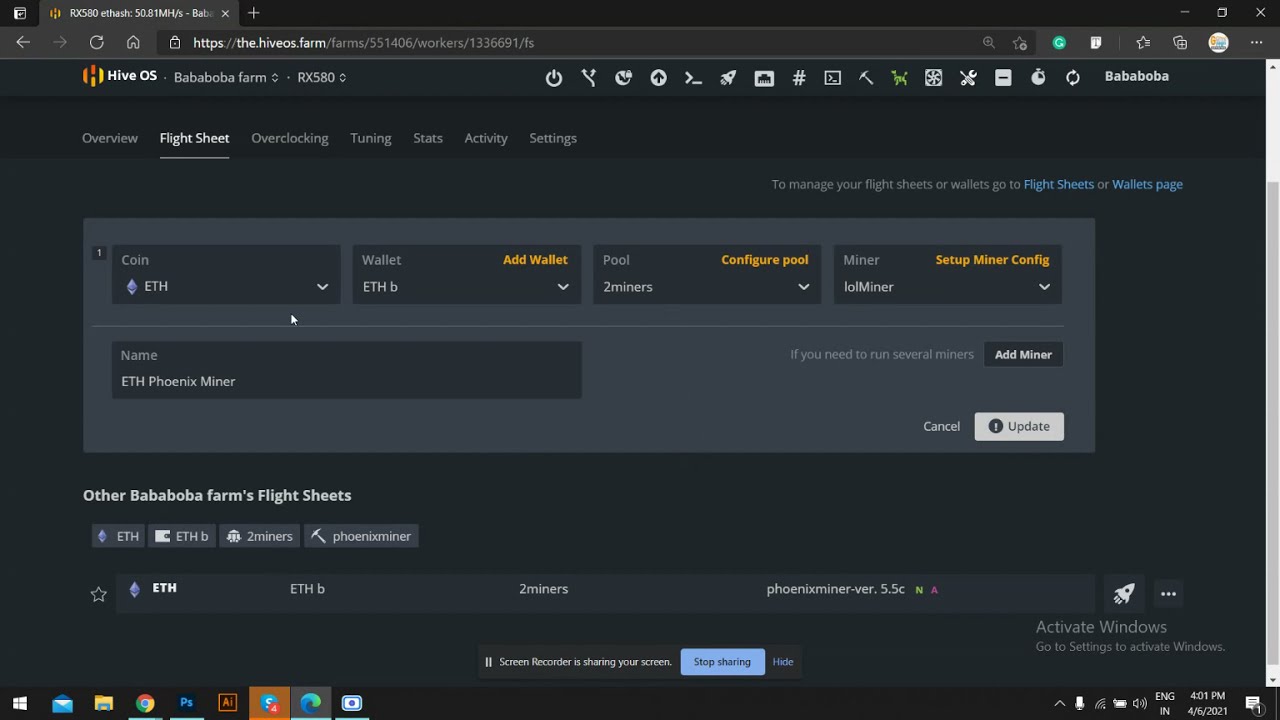Click the hash symbol icon
The image size is (1280, 720).
click(799, 77)
